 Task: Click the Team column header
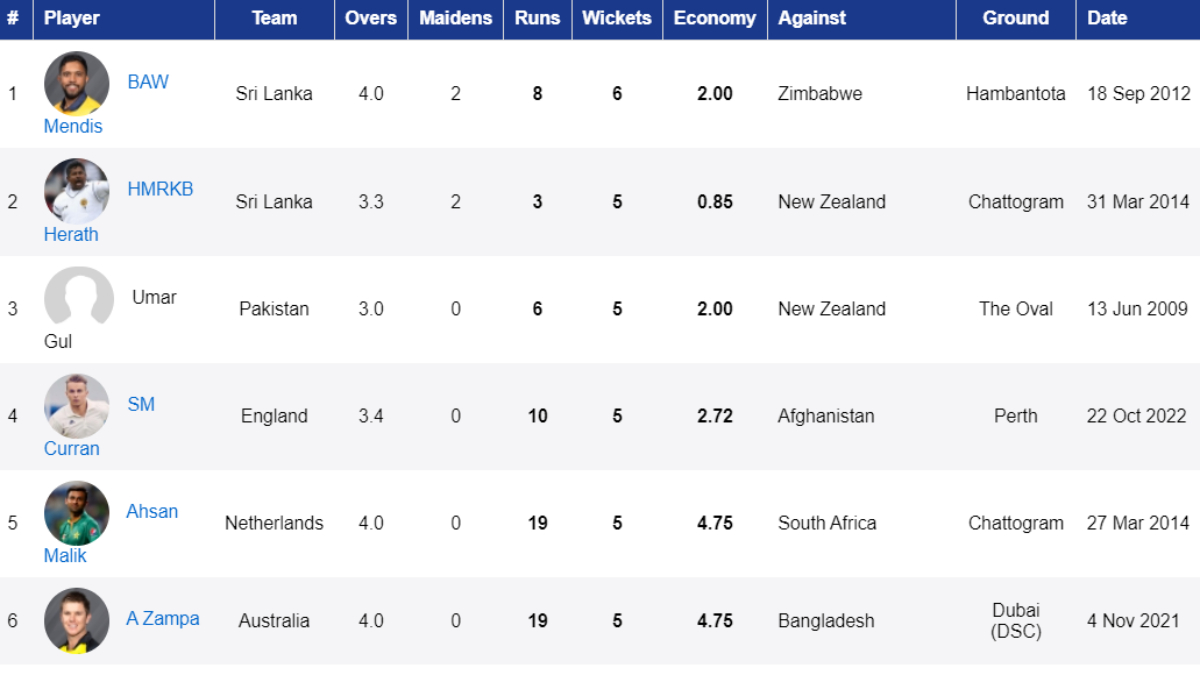(274, 18)
